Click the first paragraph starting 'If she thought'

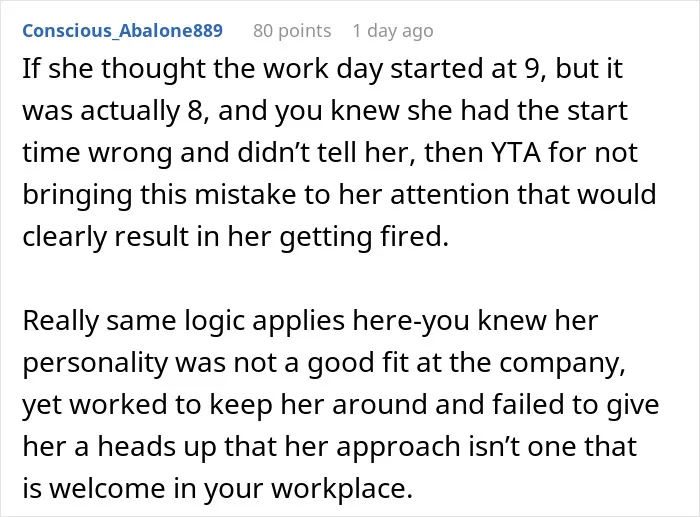339,152
